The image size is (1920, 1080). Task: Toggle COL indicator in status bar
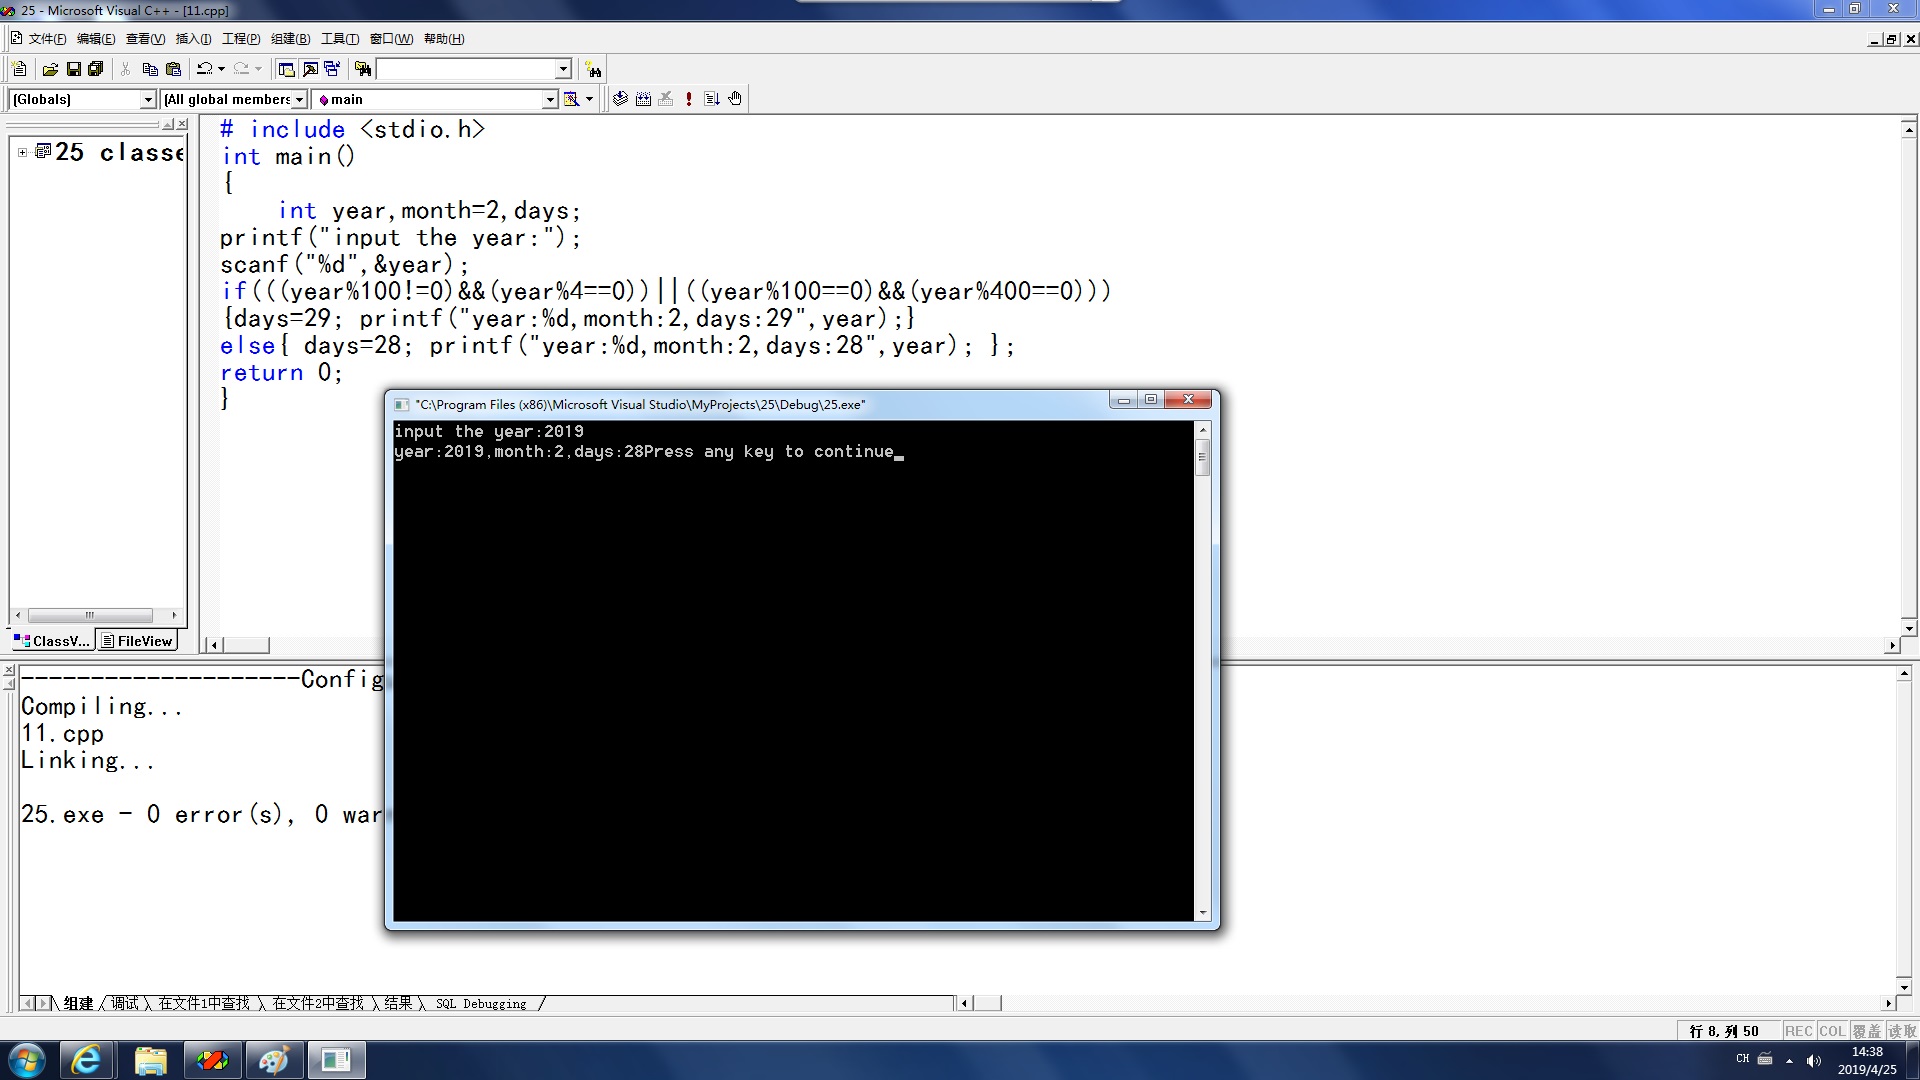1831,1031
